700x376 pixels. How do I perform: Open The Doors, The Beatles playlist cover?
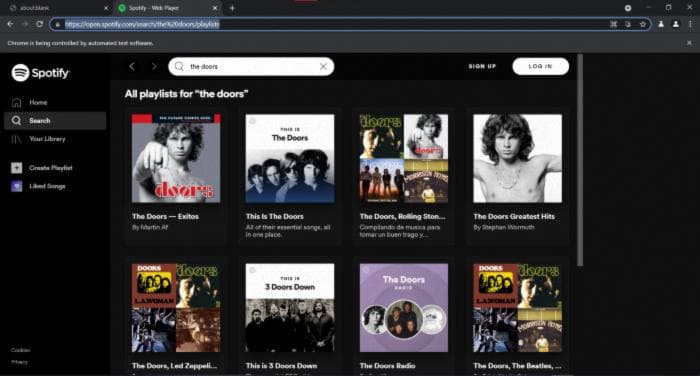(518, 308)
